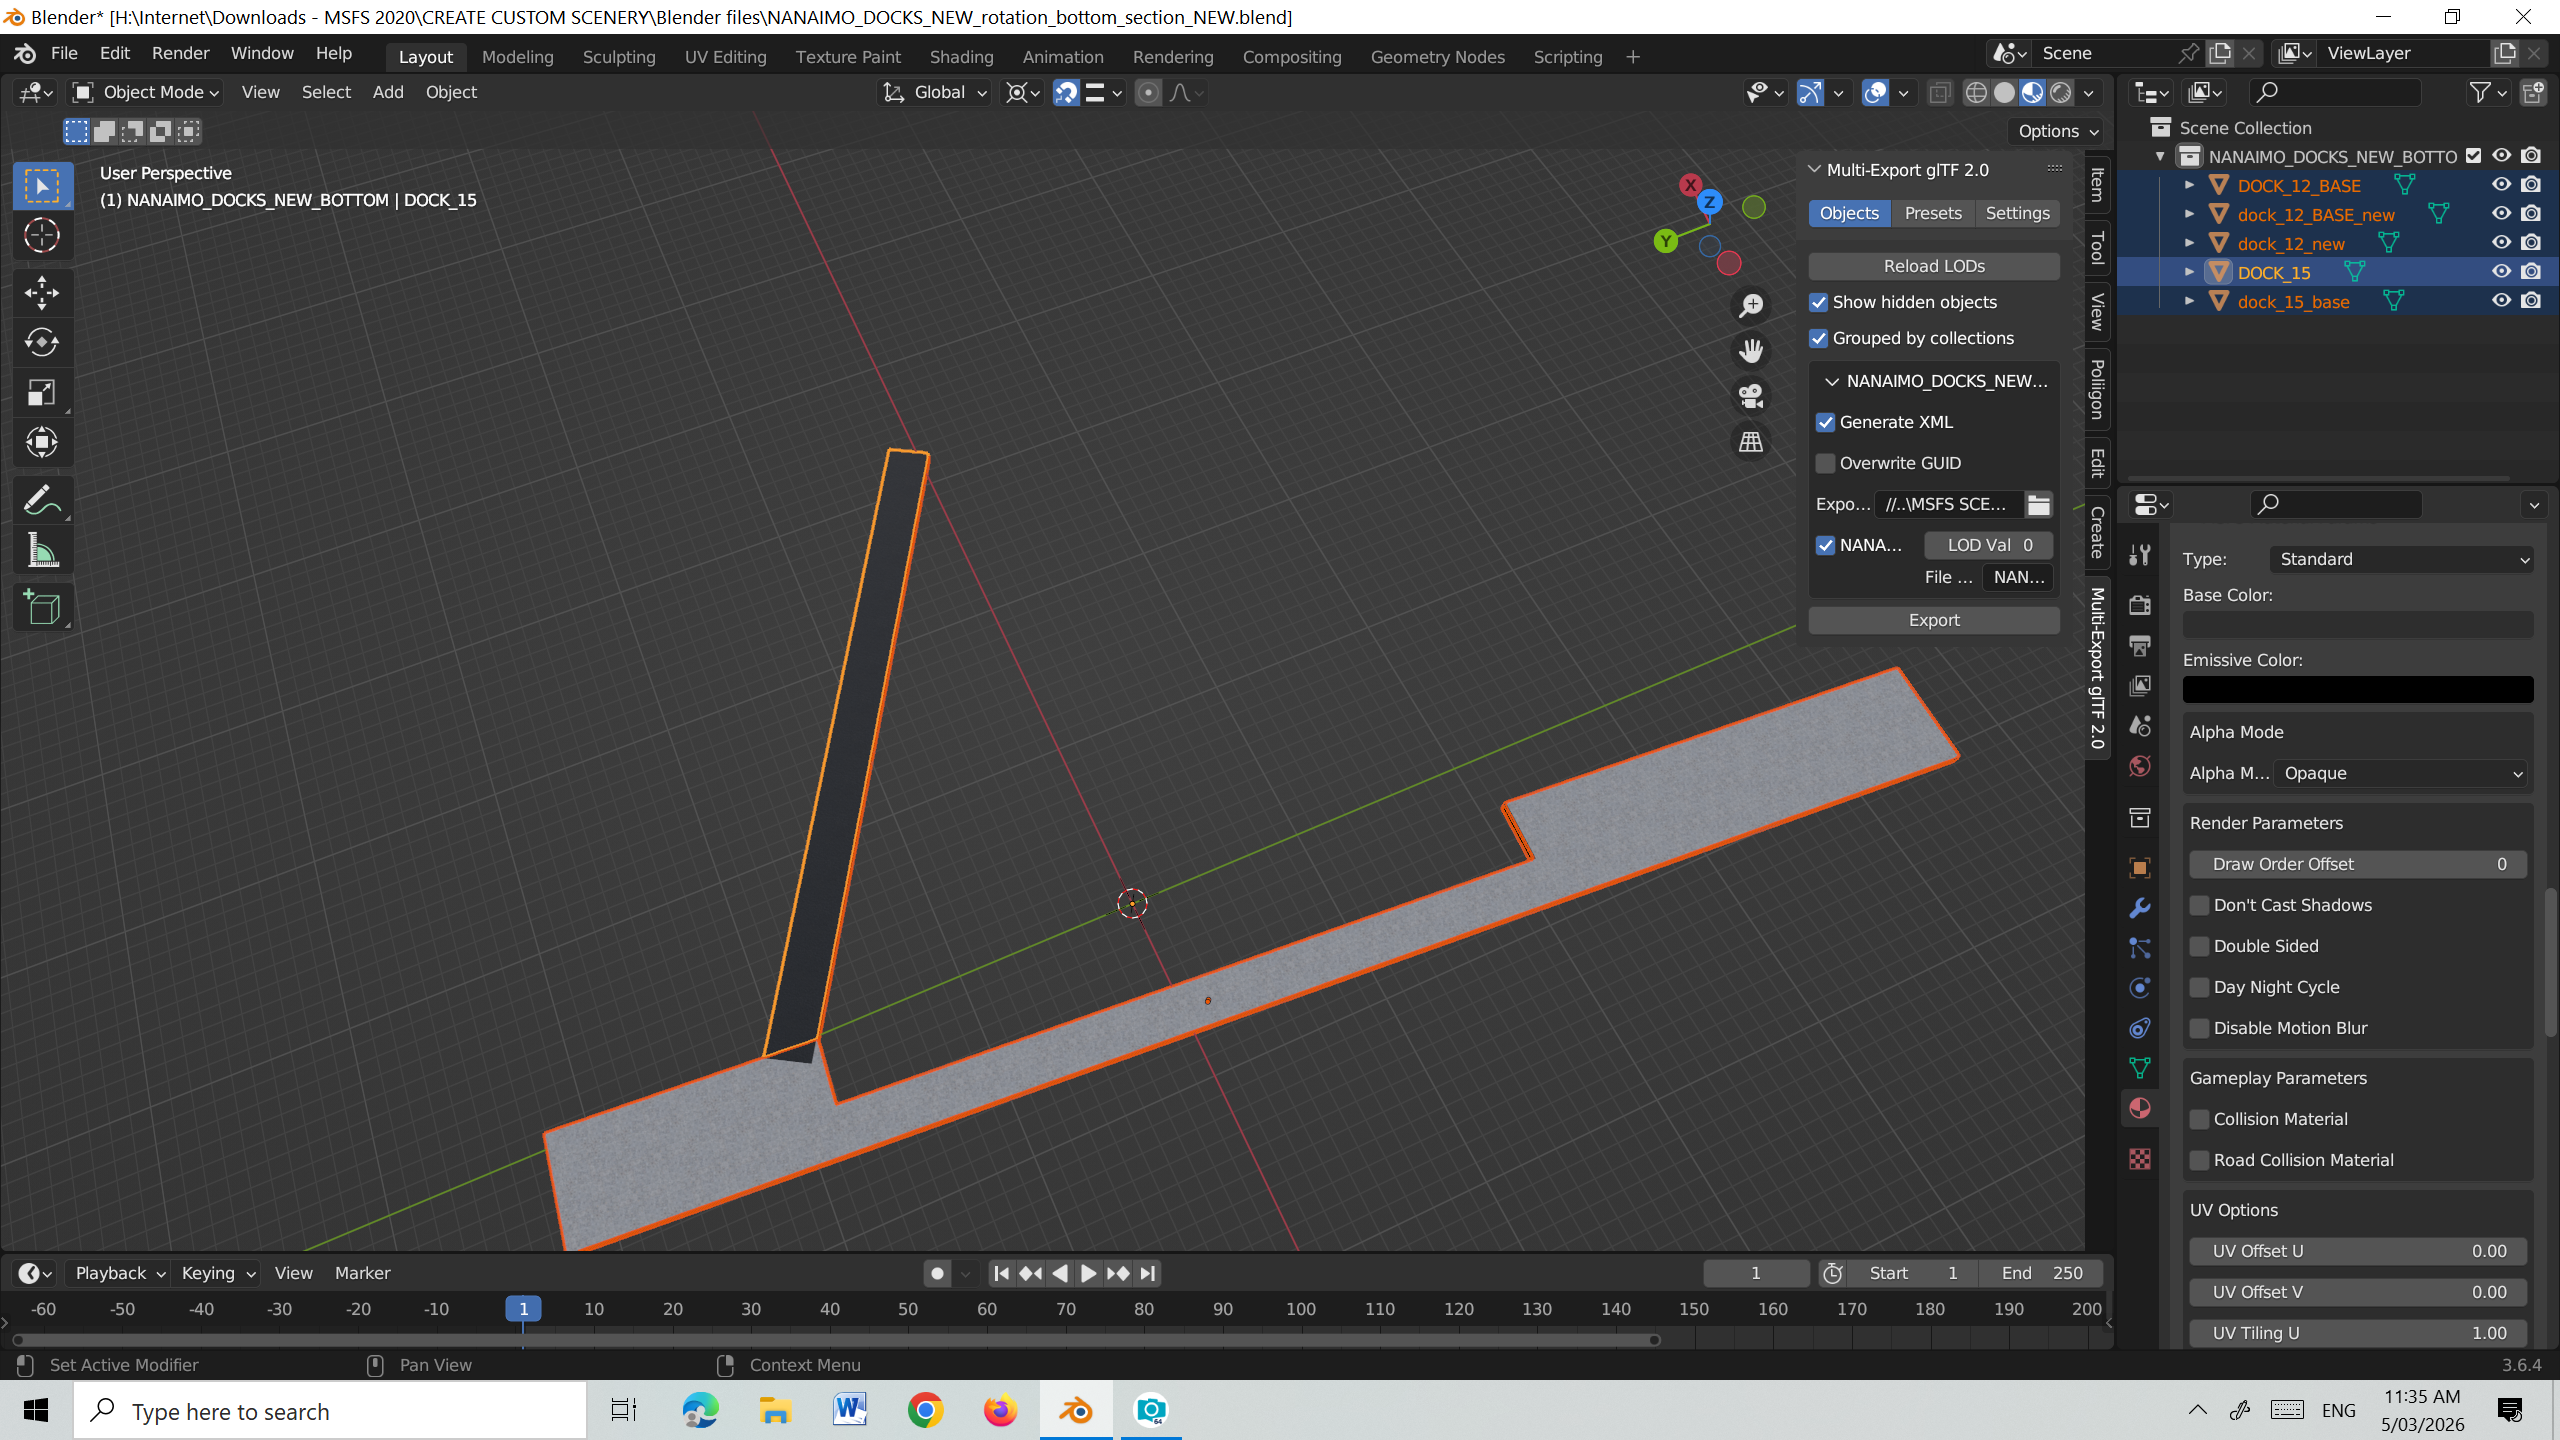Open the Object properties tab icon
The width and height of the screenshot is (2560, 1440).
click(x=2140, y=867)
